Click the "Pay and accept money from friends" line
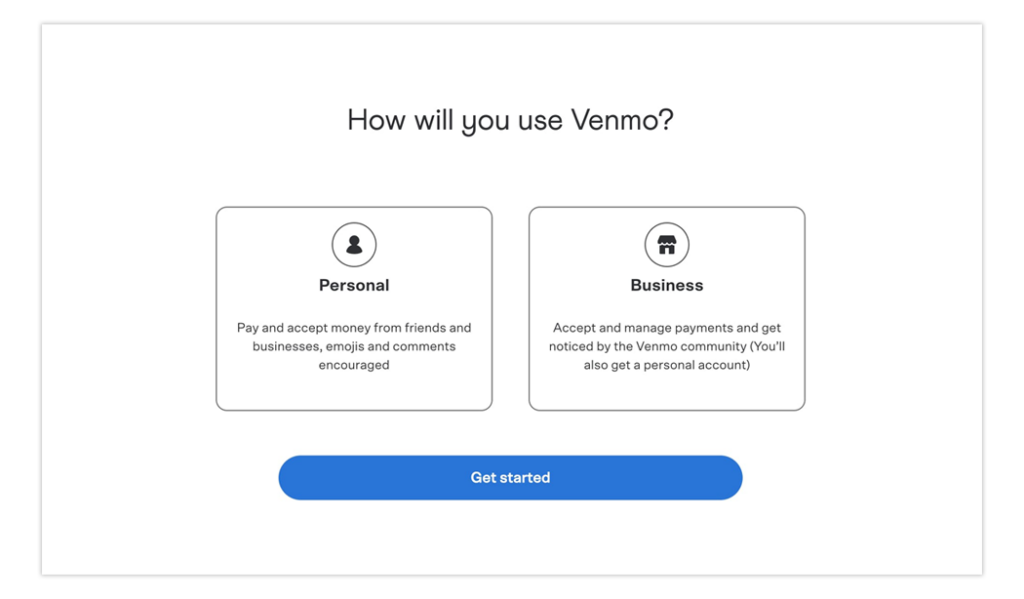This screenshot has width=1024, height=599. (x=354, y=328)
